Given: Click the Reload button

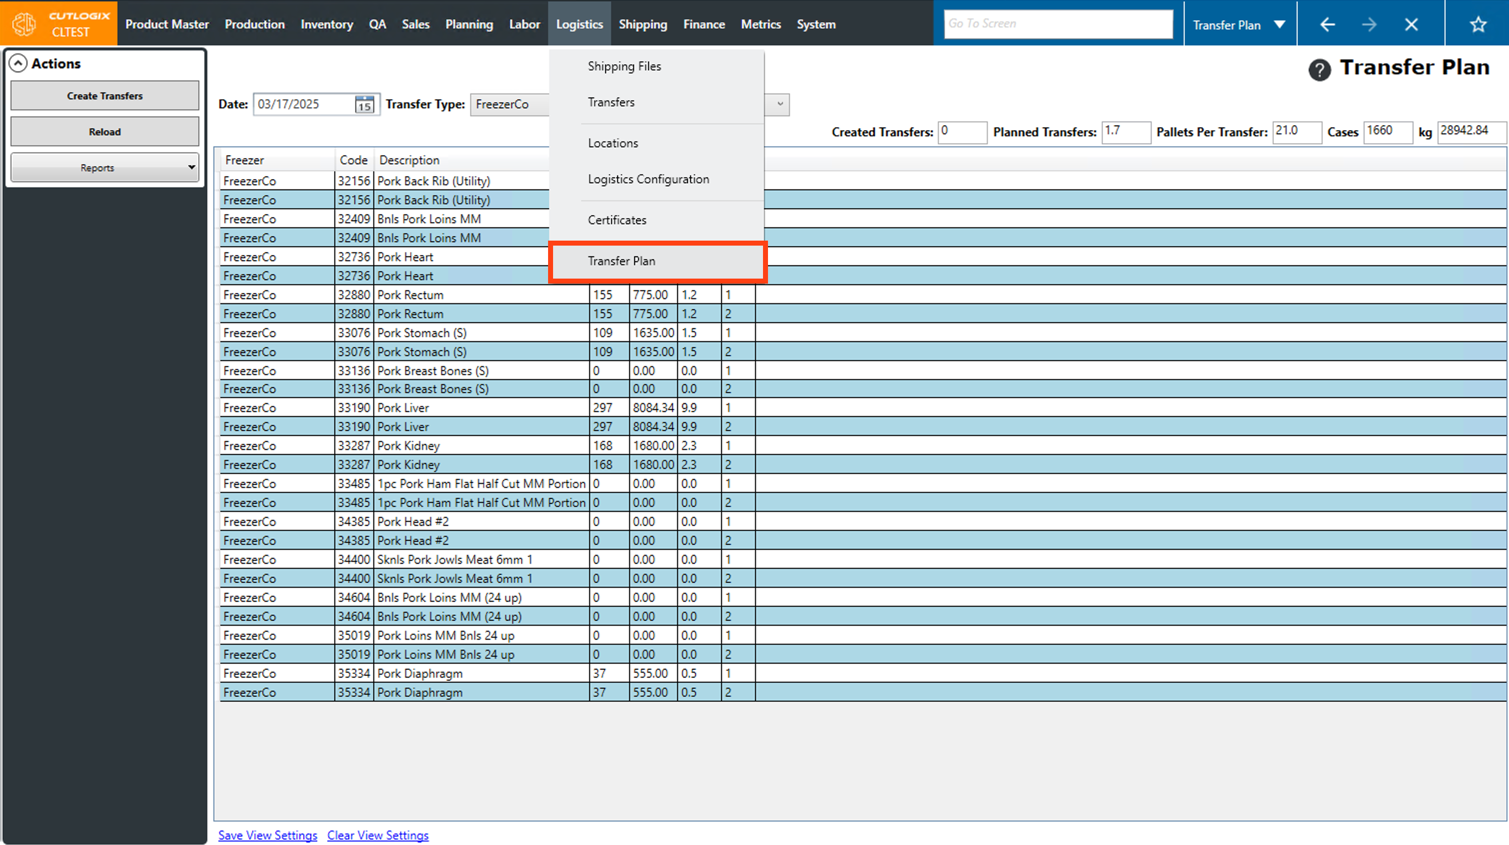Looking at the screenshot, I should 105,132.
